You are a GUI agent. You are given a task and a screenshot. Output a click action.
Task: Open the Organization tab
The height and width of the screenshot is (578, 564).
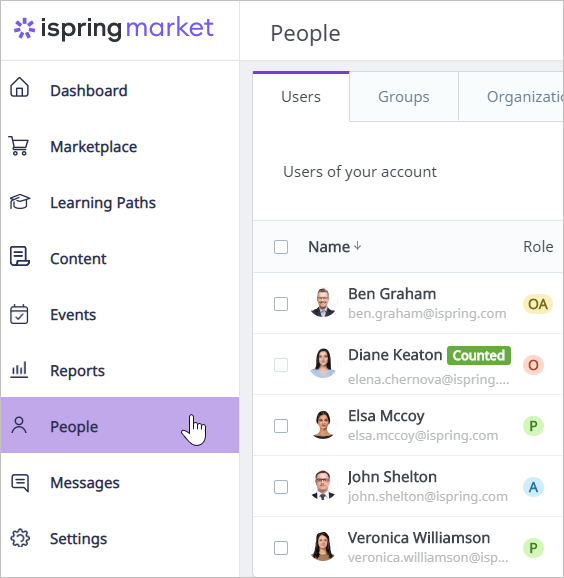(x=511, y=97)
